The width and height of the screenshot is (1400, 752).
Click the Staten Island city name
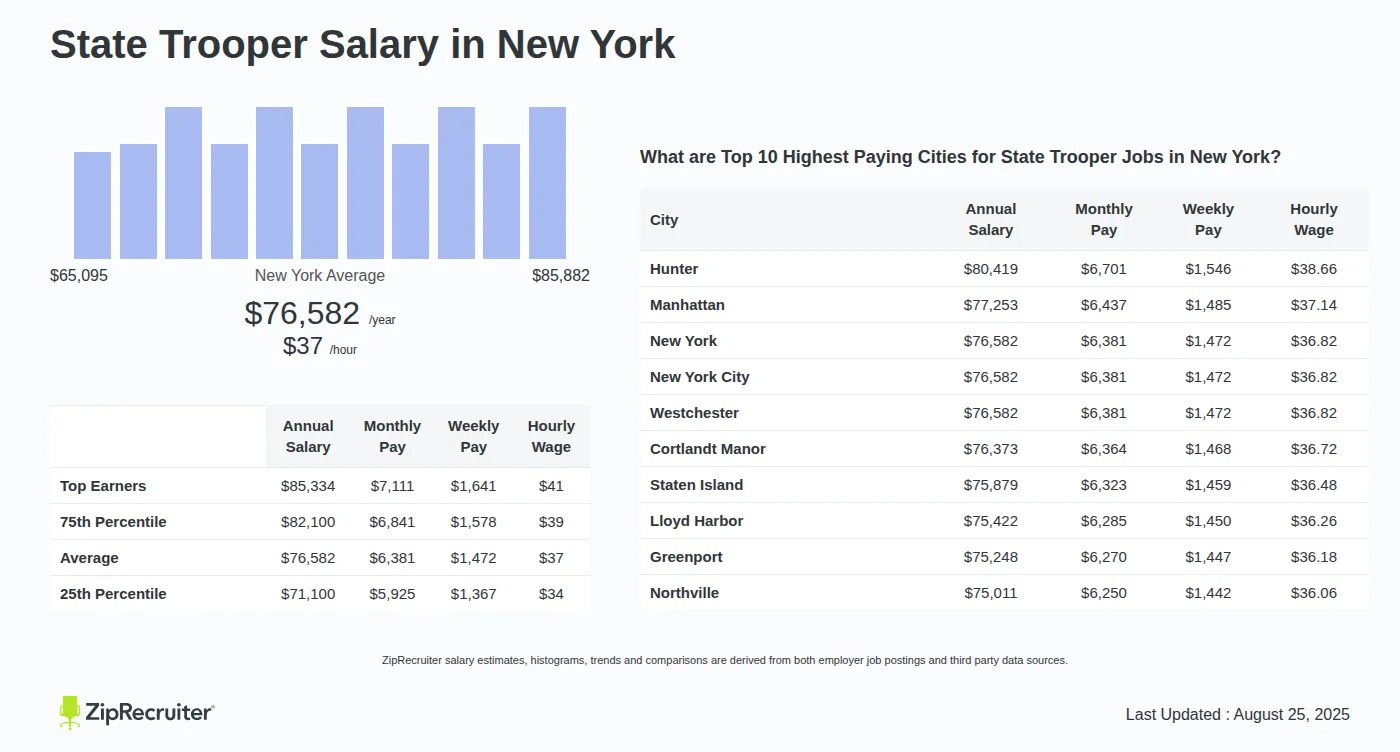pos(696,485)
